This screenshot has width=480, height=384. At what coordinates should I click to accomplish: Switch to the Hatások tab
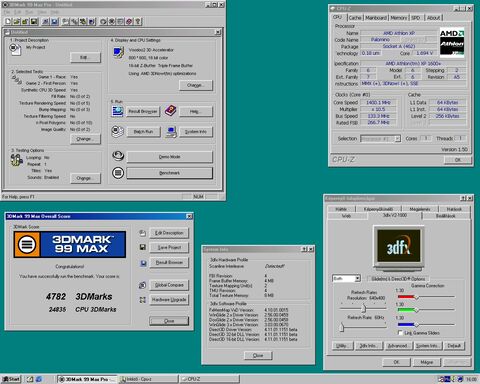(454, 209)
